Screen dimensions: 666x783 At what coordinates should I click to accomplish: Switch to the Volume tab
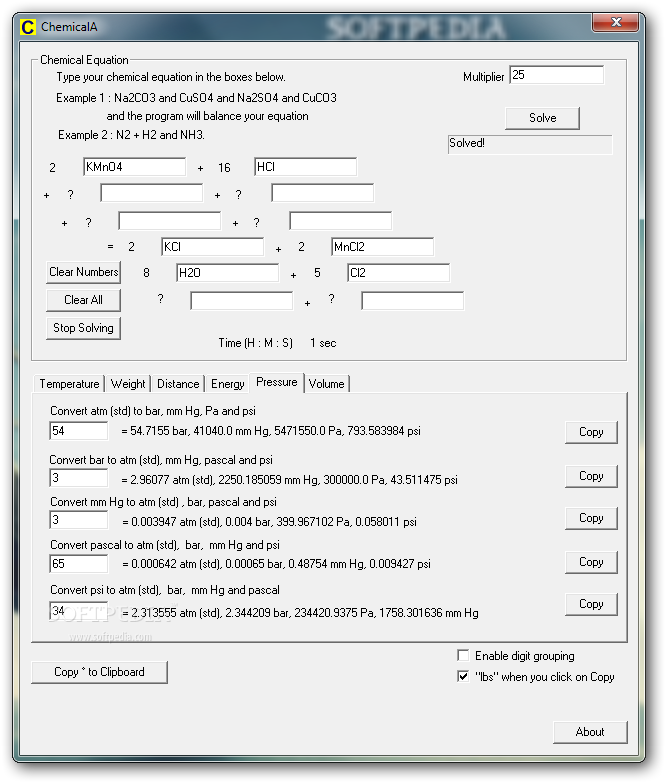(326, 384)
